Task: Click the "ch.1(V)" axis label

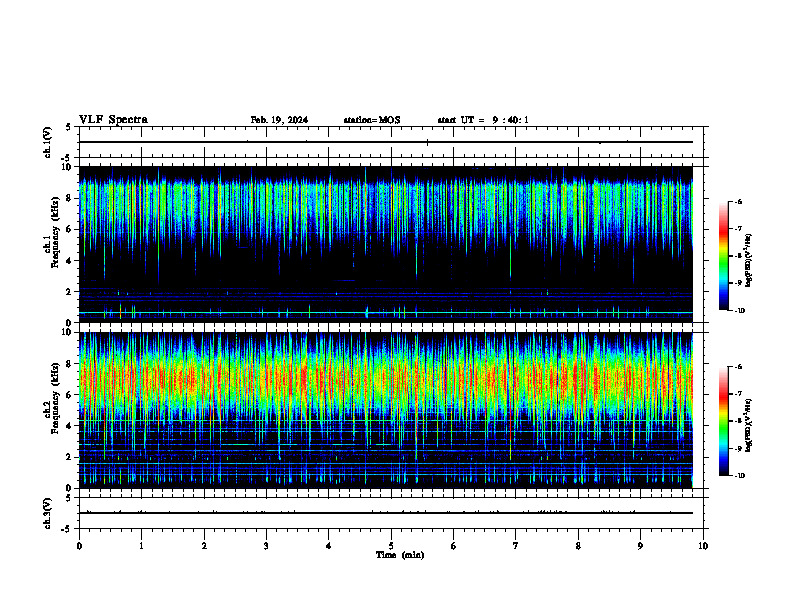Action: (x=48, y=142)
